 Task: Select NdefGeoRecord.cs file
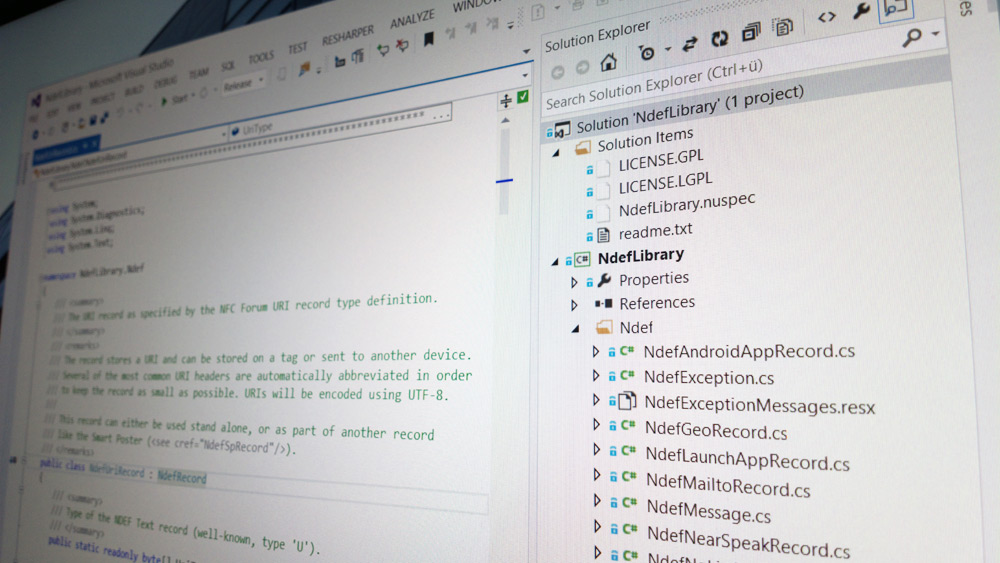[x=716, y=430]
